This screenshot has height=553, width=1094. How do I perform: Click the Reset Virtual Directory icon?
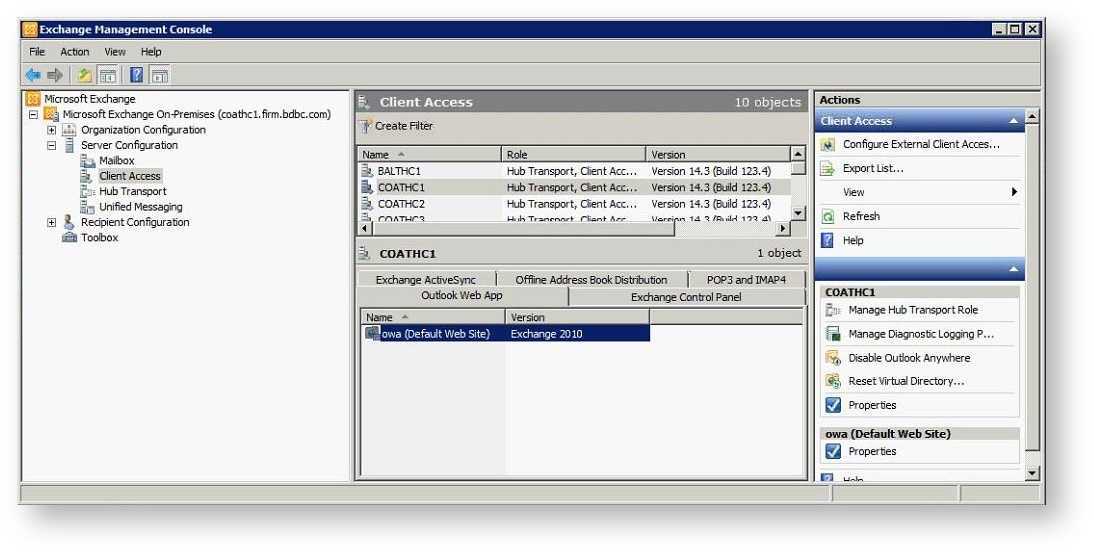833,381
